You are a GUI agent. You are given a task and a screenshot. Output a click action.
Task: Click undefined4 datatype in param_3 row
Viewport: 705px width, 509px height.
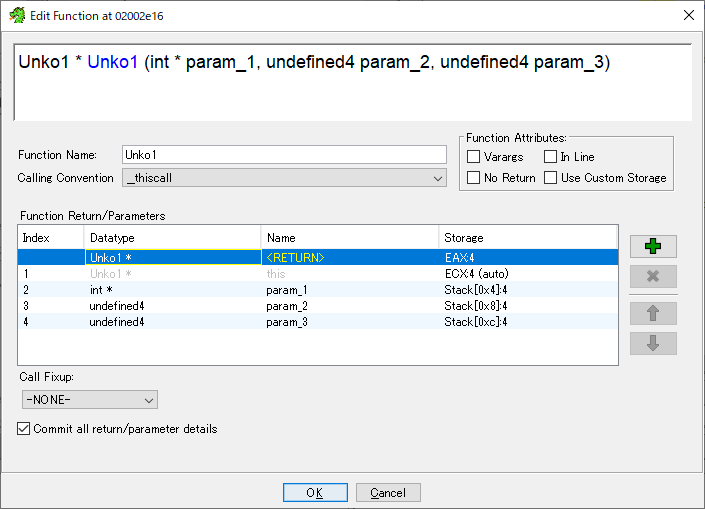click(173, 322)
